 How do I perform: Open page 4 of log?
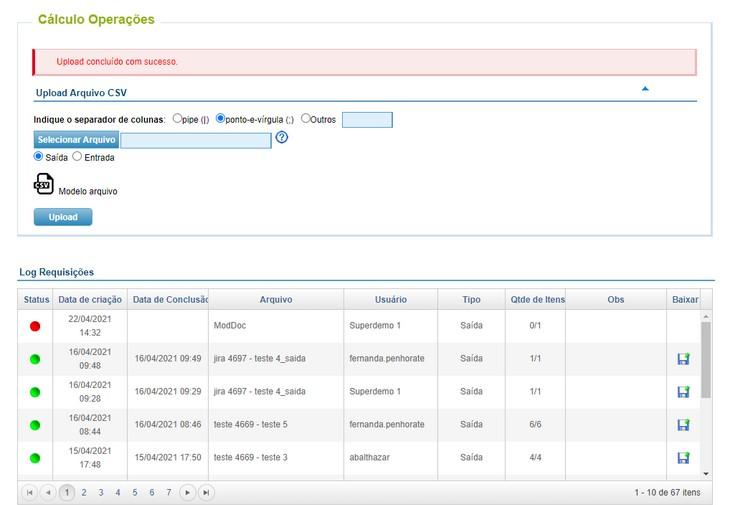point(118,492)
